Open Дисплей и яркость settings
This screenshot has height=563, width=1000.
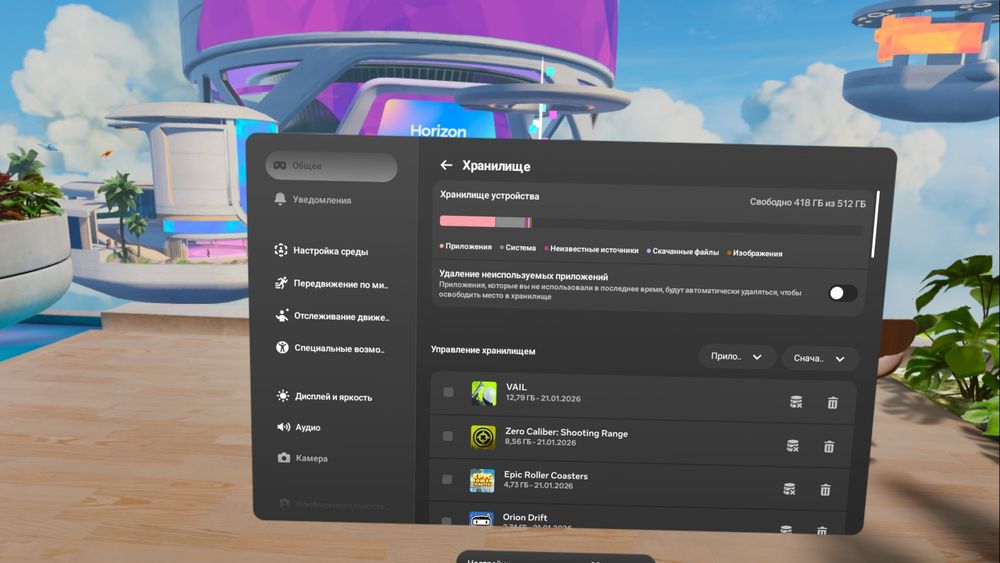coord(334,397)
